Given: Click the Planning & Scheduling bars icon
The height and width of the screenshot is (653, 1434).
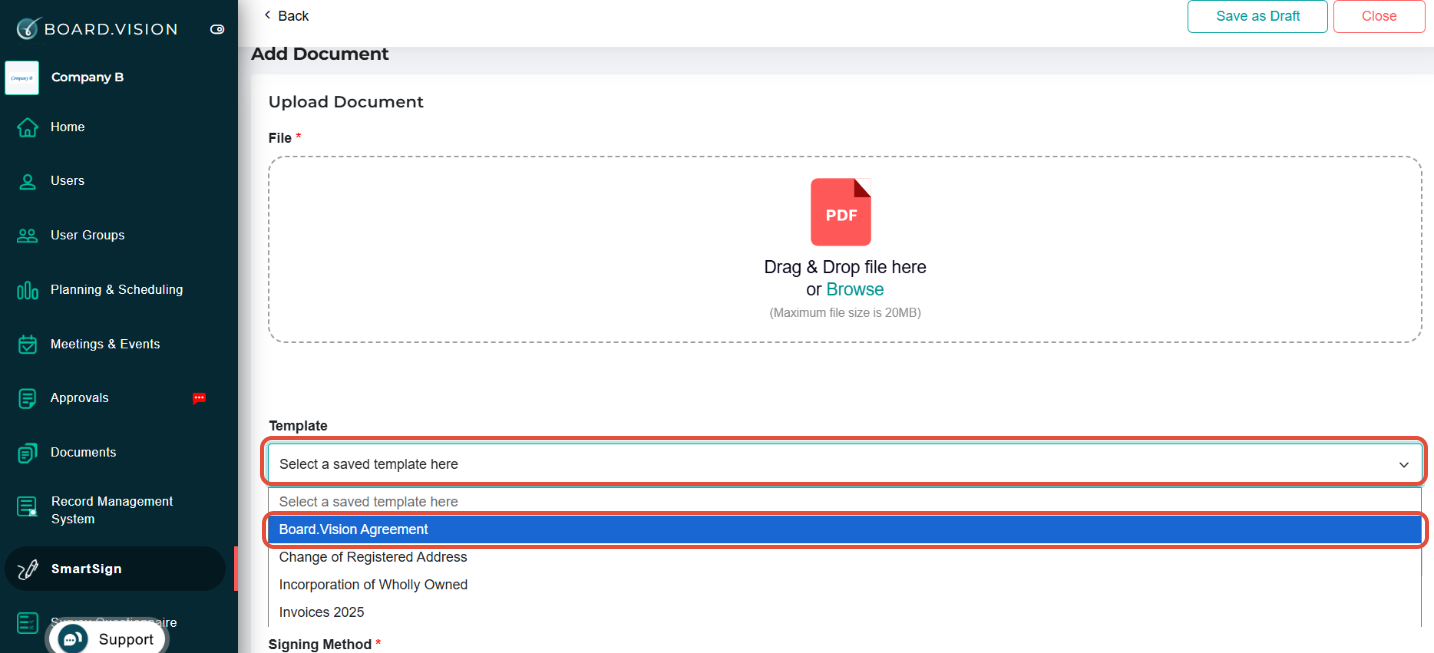Looking at the screenshot, I should click(28, 290).
